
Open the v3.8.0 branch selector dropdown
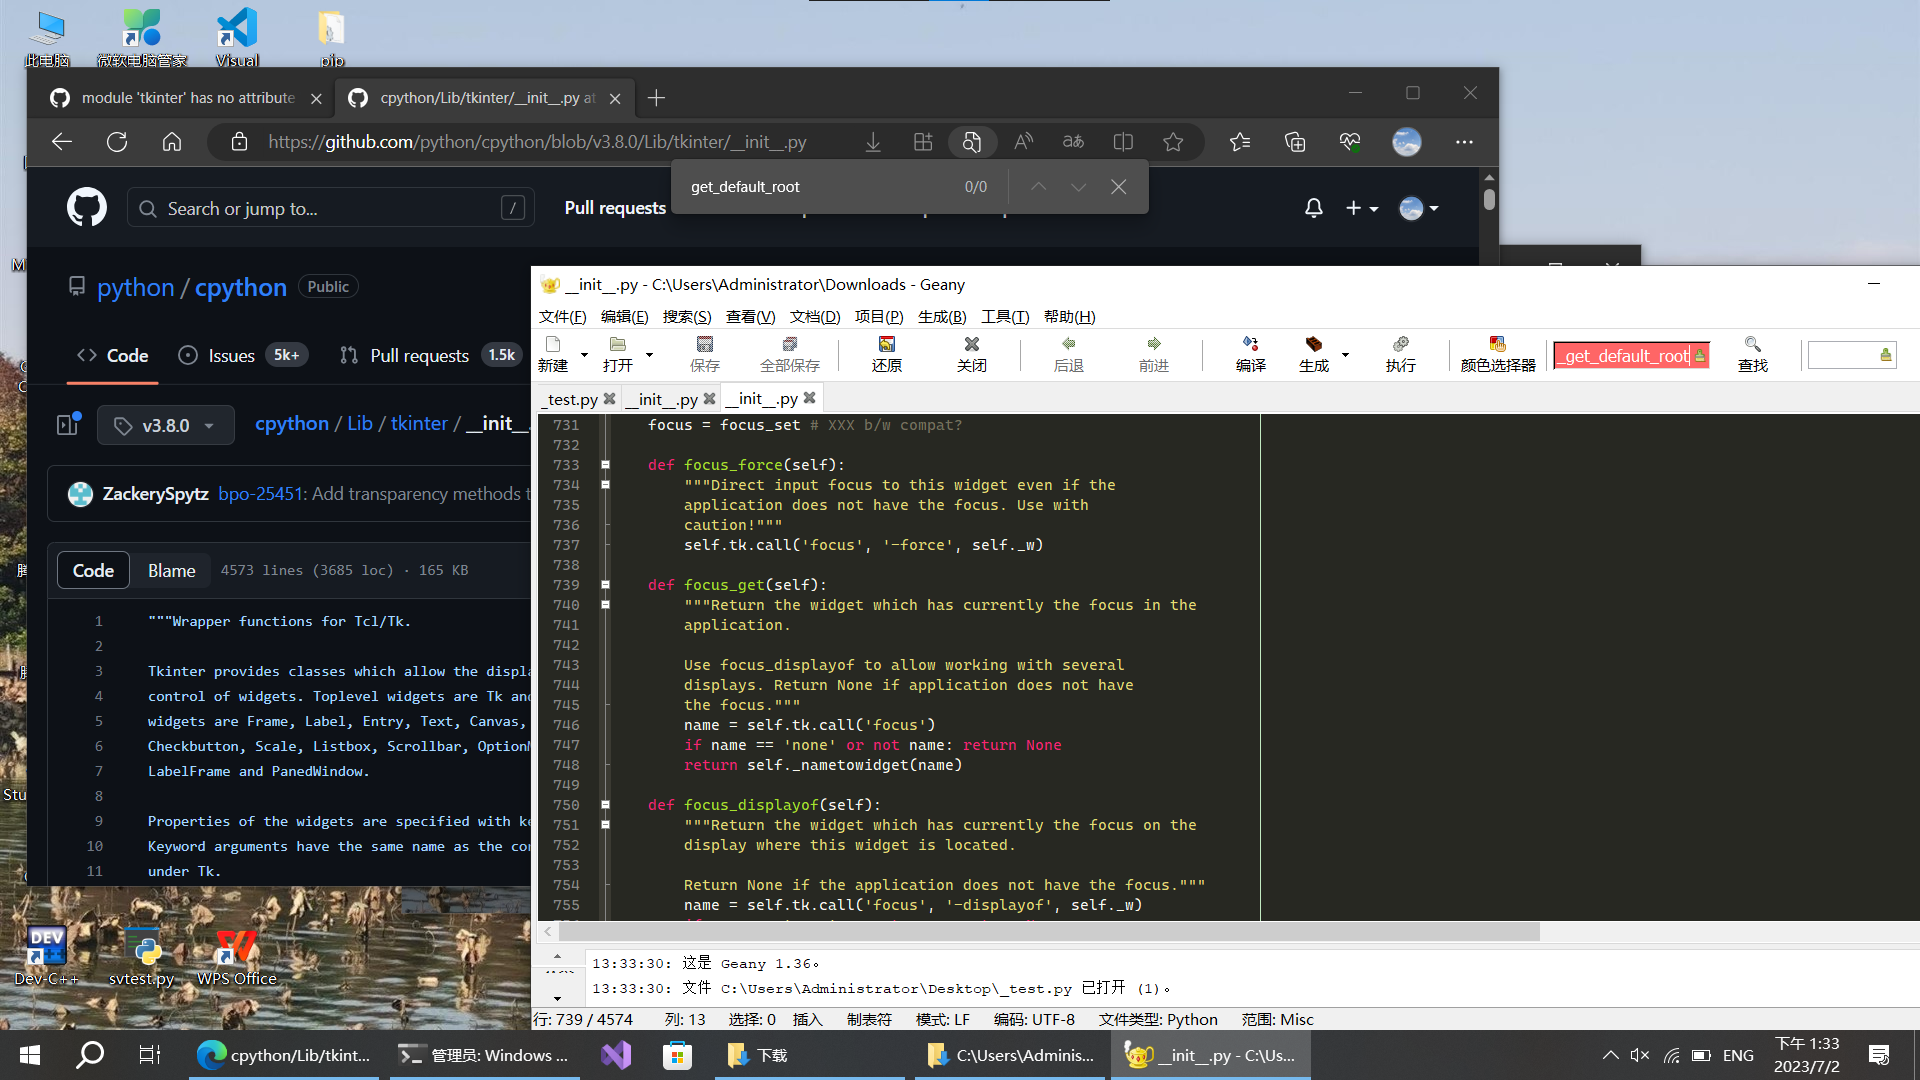(165, 425)
